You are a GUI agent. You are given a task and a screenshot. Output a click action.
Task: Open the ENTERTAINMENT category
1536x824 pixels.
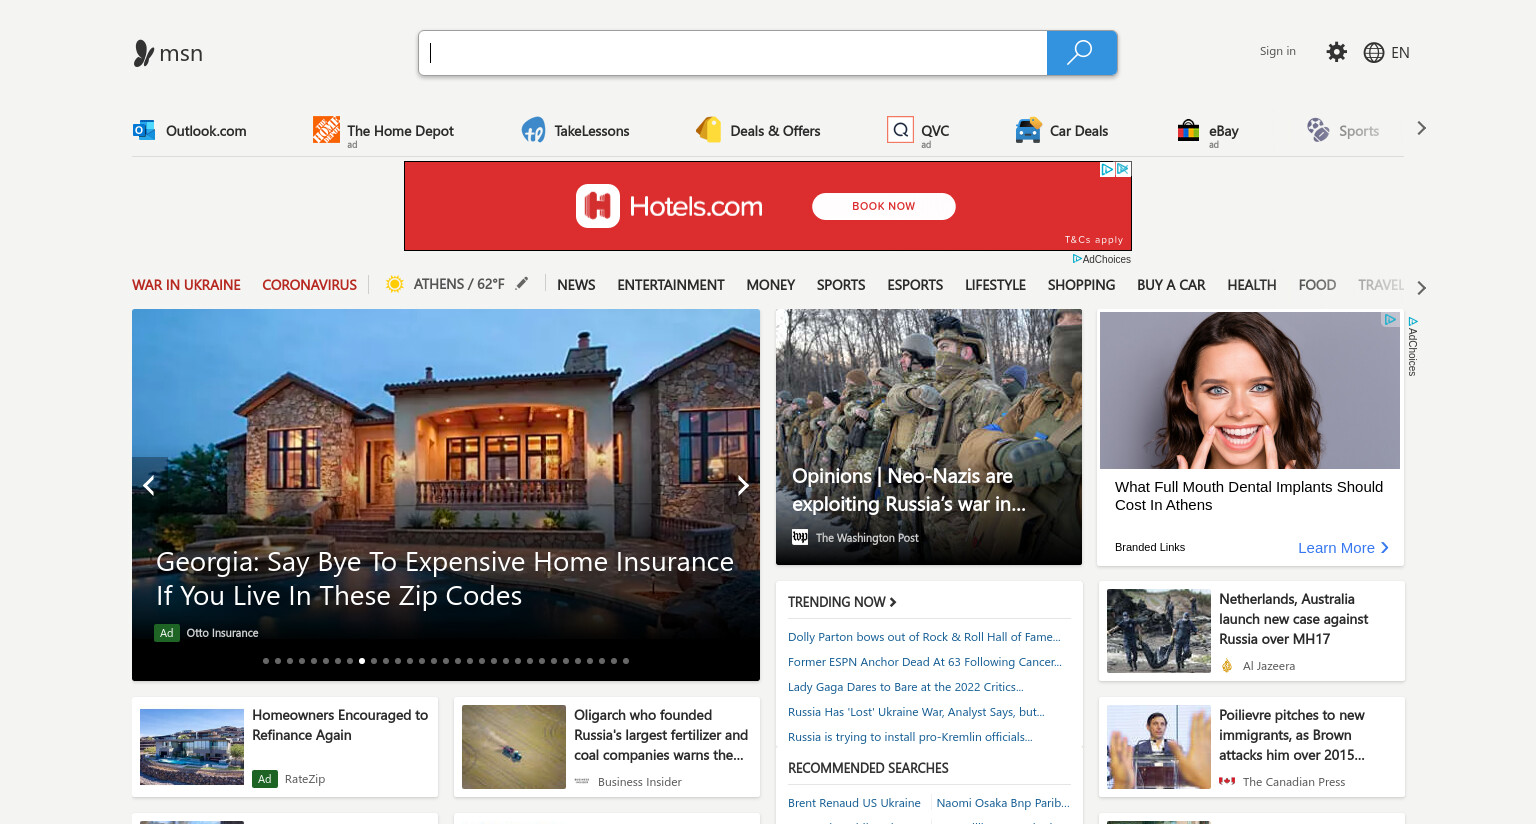pos(671,285)
